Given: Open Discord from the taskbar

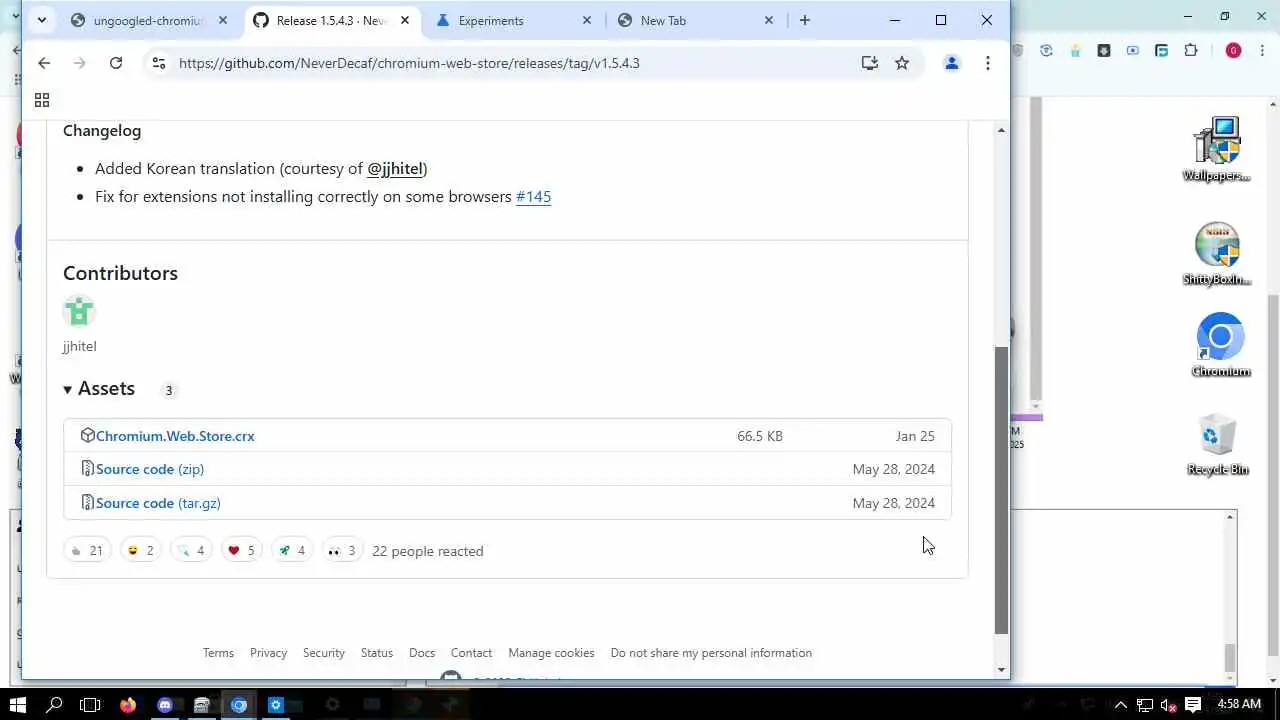Looking at the screenshot, I should [165, 705].
